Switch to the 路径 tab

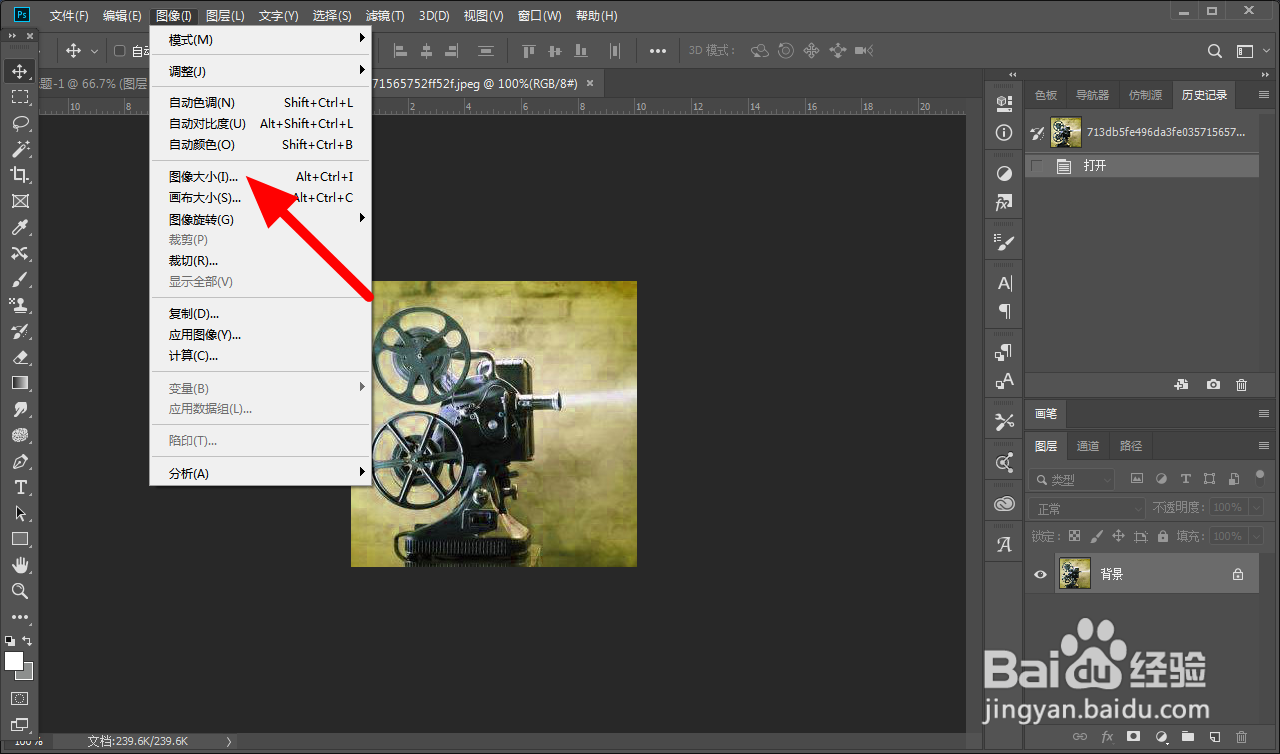pyautogui.click(x=1131, y=446)
